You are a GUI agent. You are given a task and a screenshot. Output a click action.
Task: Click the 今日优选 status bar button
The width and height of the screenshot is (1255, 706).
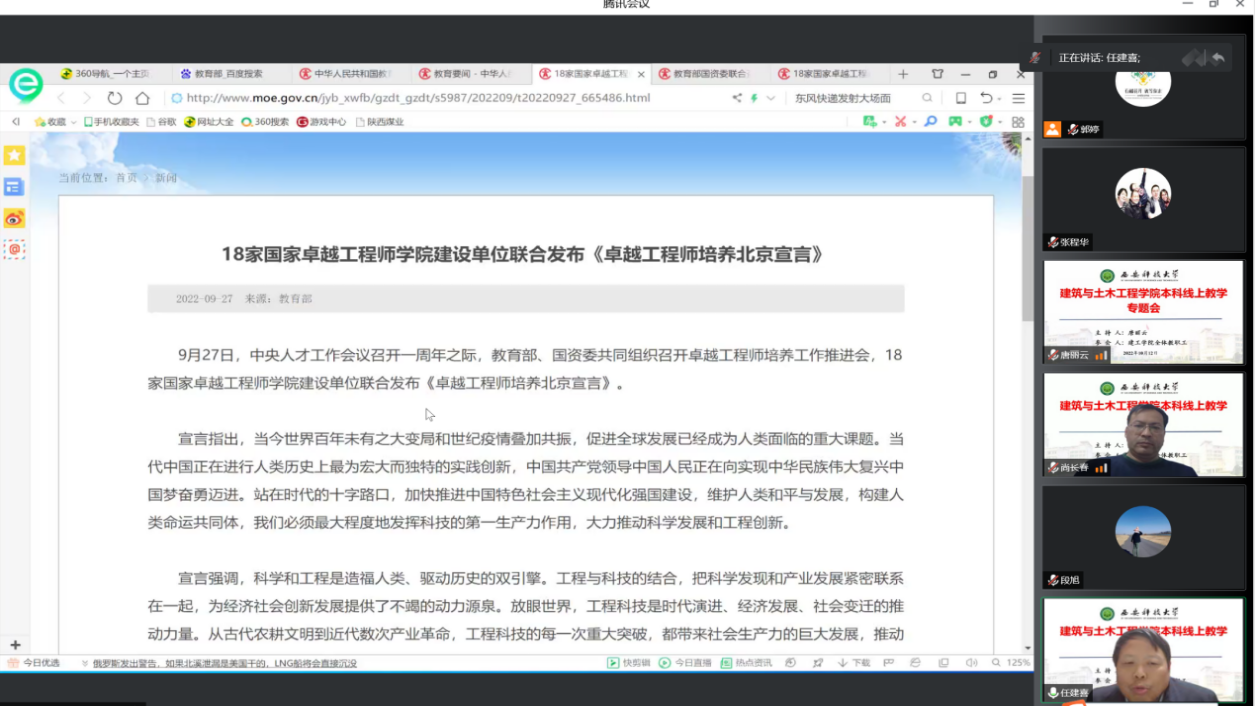[x=34, y=663]
